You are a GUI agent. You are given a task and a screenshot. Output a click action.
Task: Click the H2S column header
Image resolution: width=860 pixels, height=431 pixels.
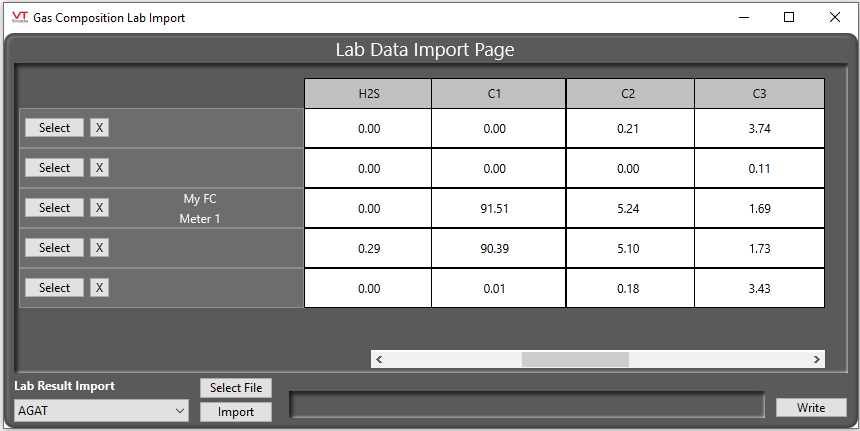coord(368,94)
